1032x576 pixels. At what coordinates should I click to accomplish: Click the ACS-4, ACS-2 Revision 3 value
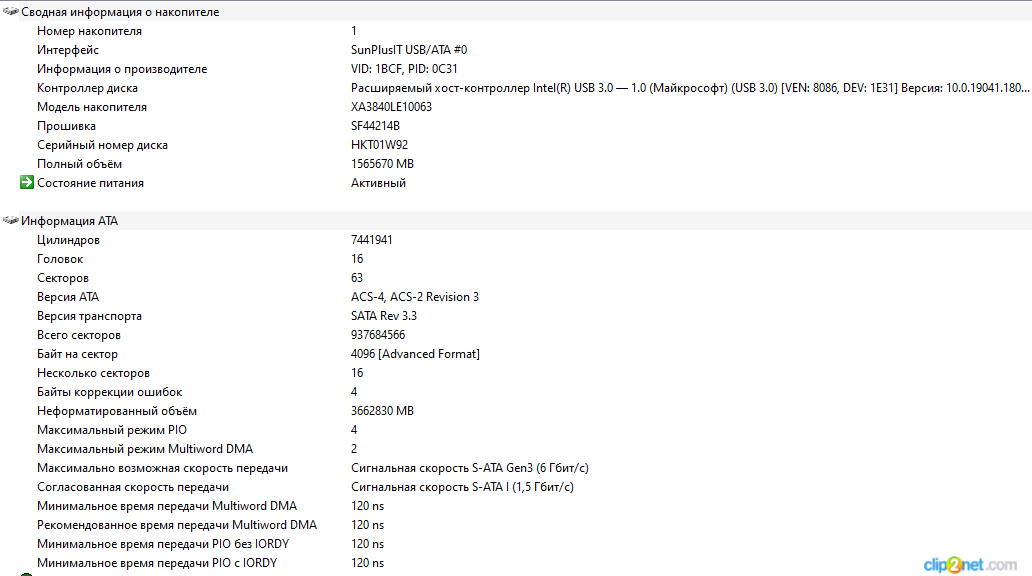[415, 297]
